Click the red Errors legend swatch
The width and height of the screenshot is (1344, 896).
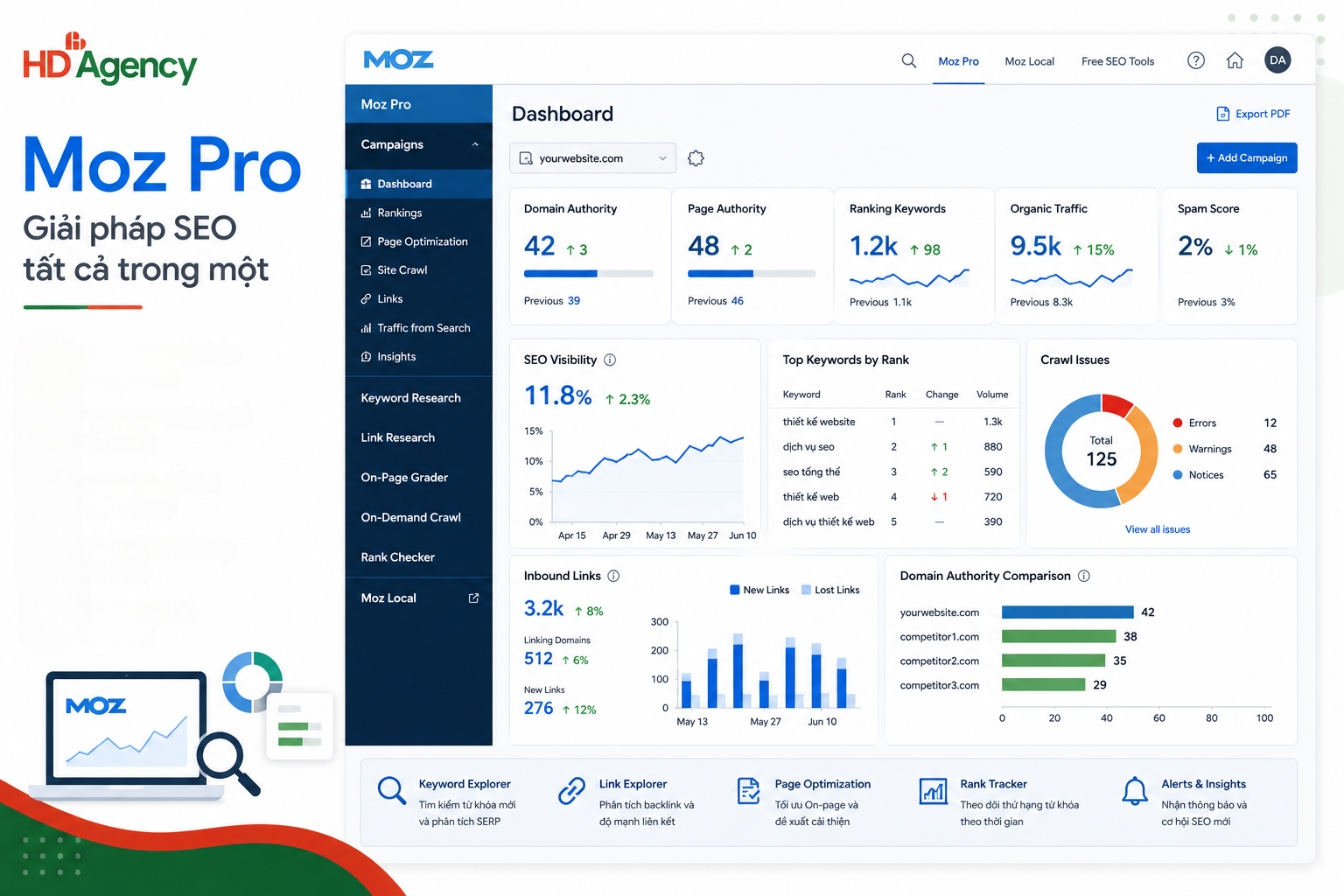pyautogui.click(x=1177, y=423)
